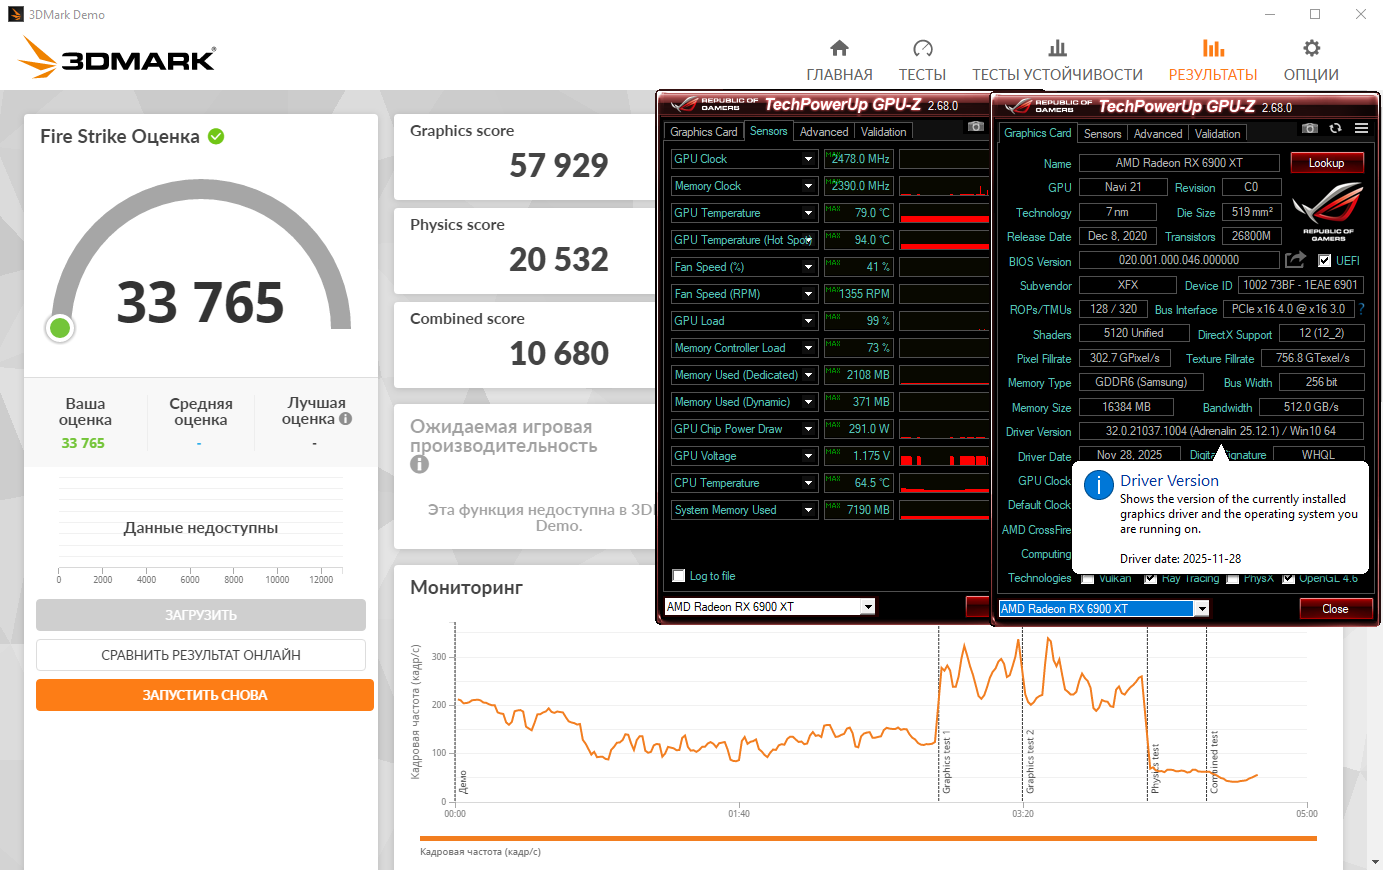
Task: Open the ТЕСТЫ section
Action: (922, 60)
